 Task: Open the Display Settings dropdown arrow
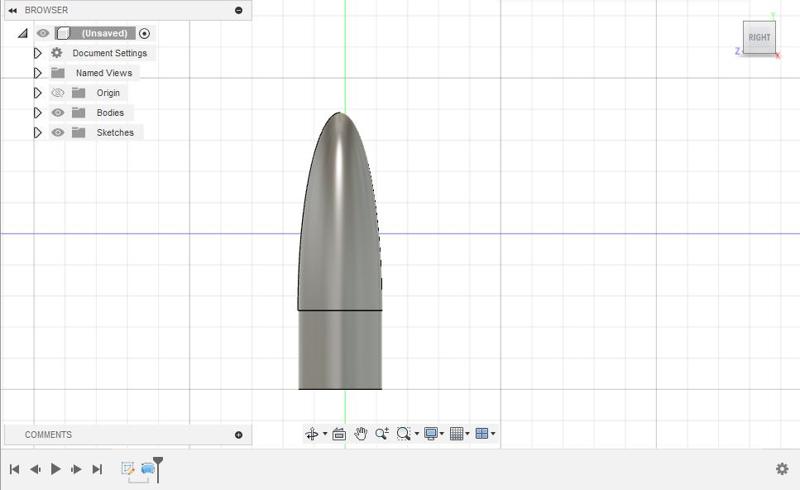[x=442, y=434]
